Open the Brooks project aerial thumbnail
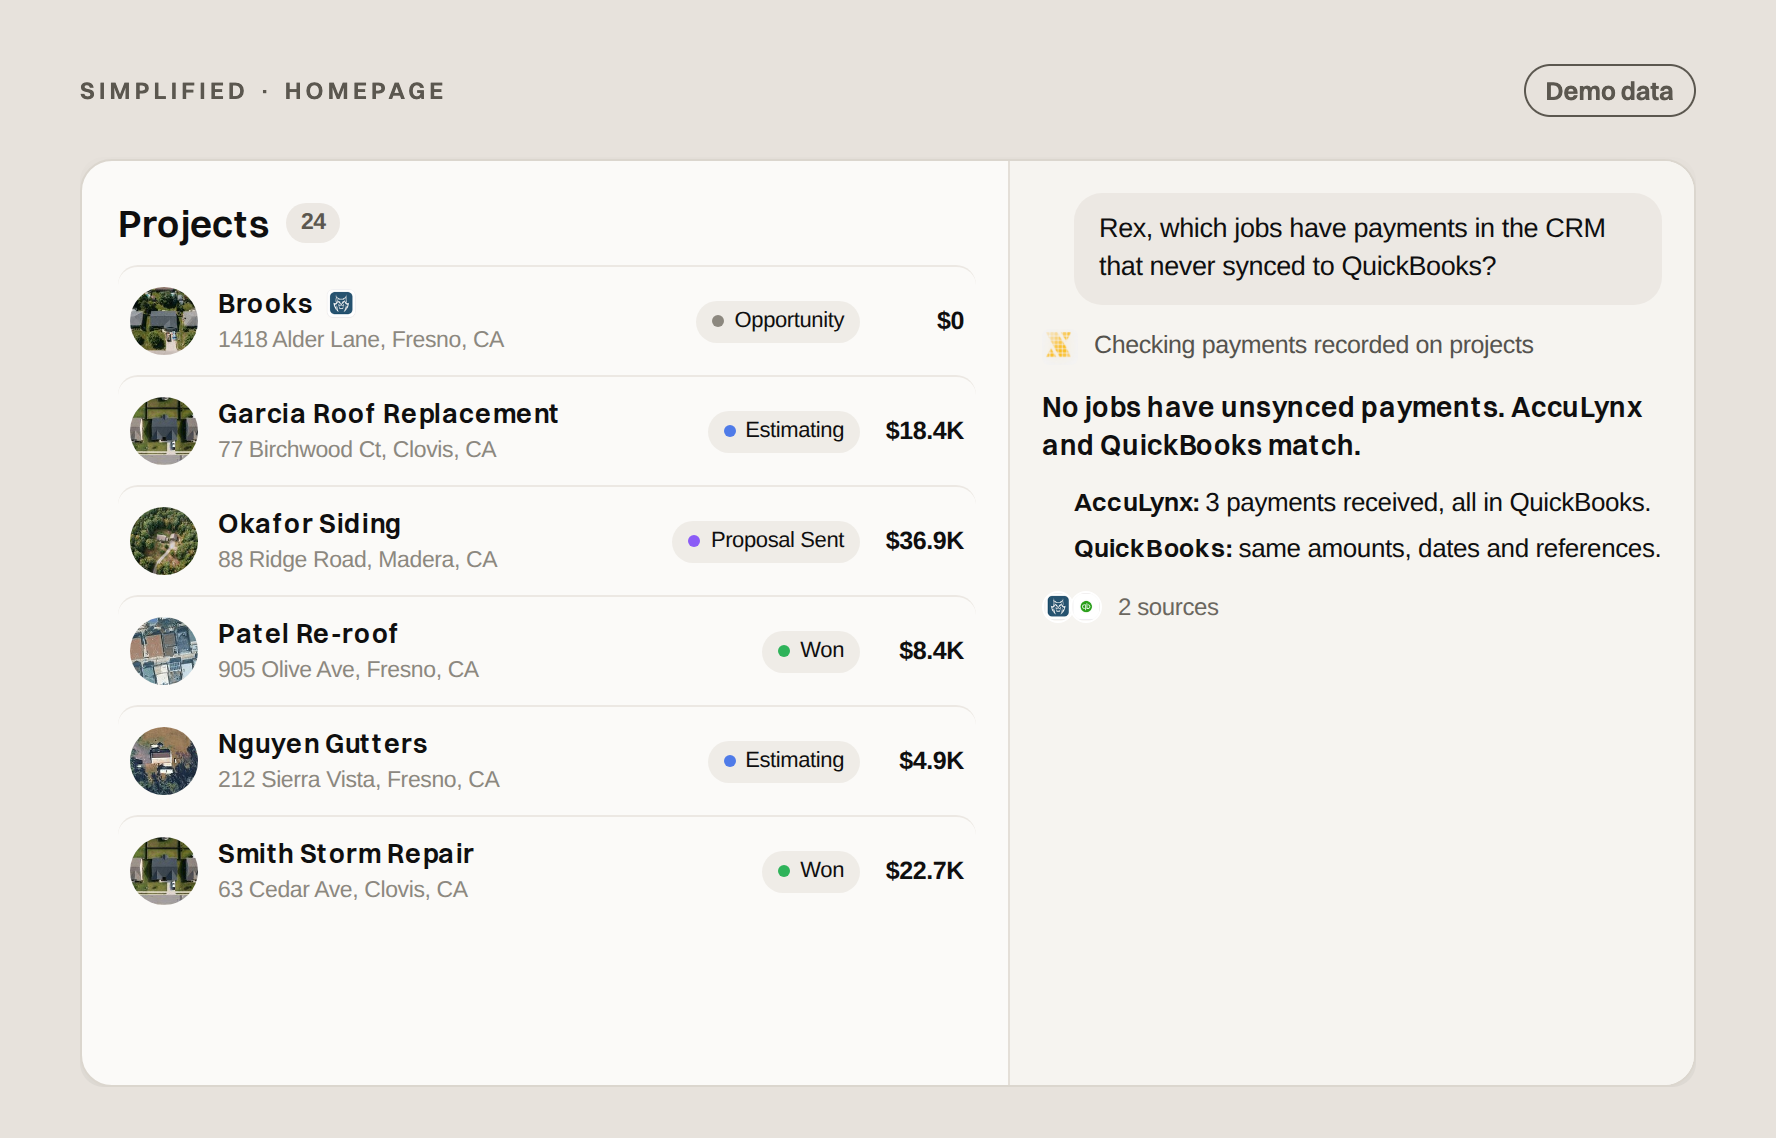 164,321
